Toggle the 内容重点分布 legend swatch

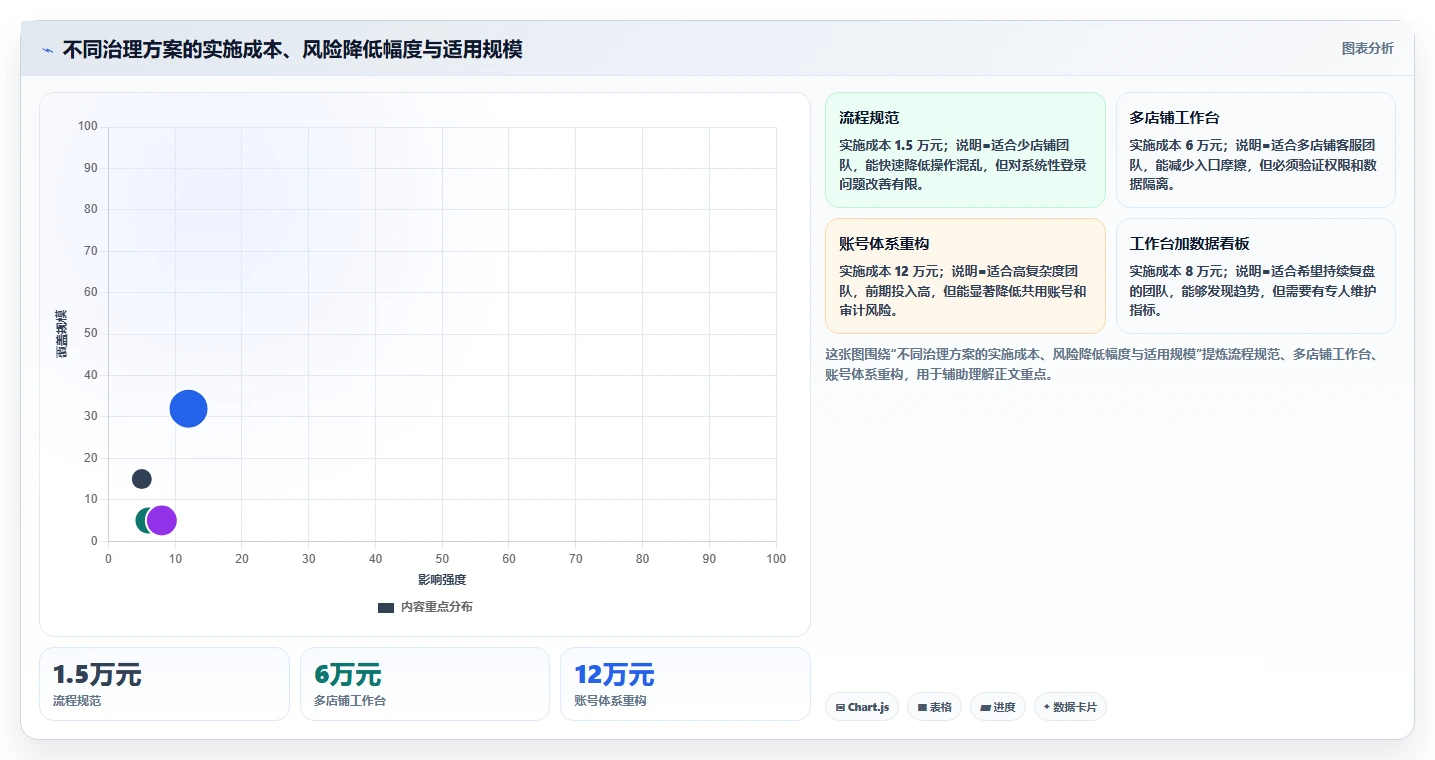point(386,607)
